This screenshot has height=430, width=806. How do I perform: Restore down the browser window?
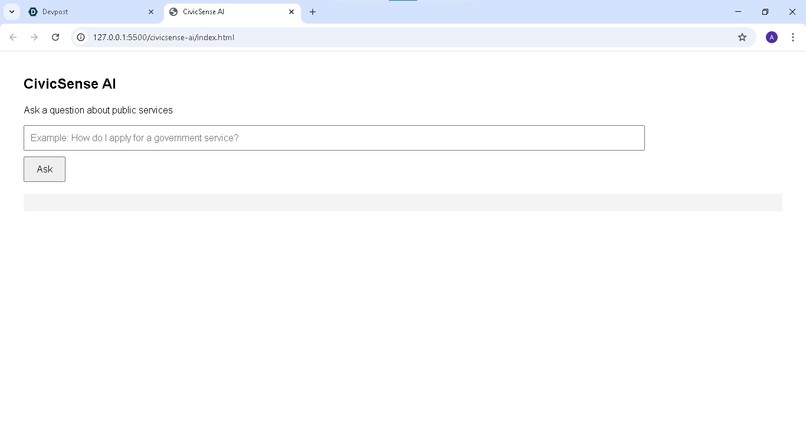tap(765, 12)
